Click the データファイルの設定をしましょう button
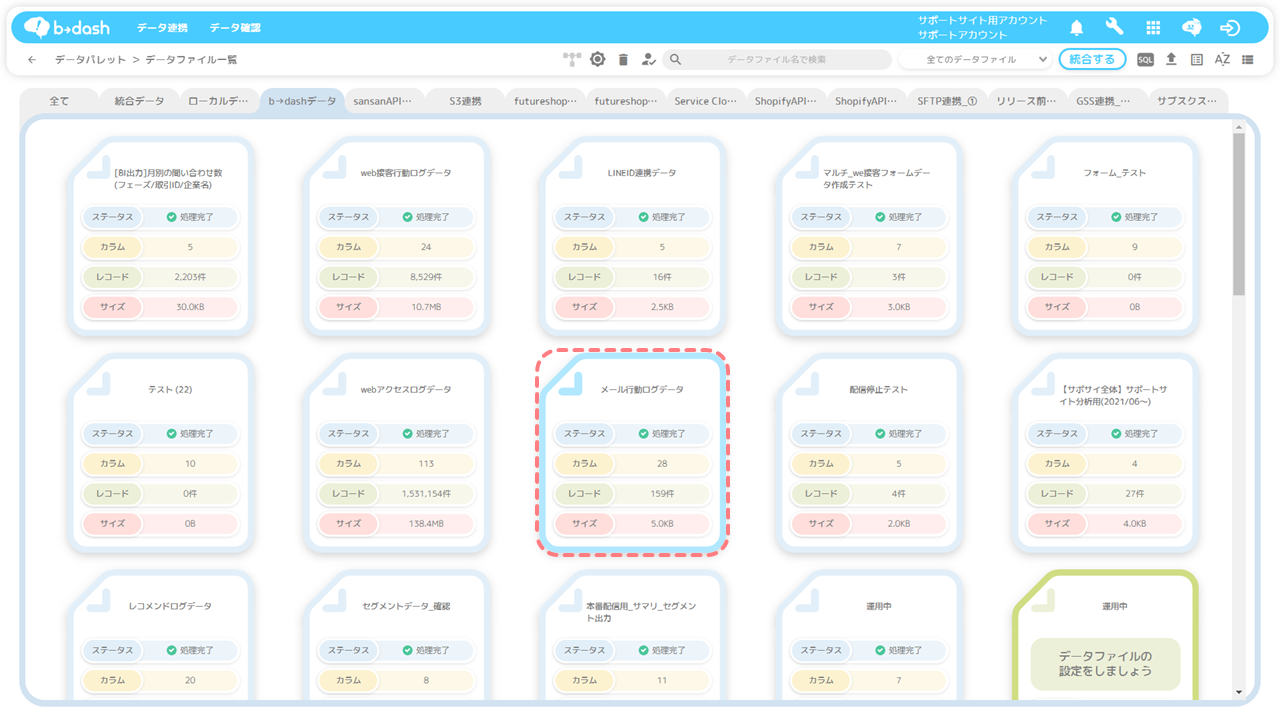This screenshot has width=1280, height=720. click(x=1106, y=664)
